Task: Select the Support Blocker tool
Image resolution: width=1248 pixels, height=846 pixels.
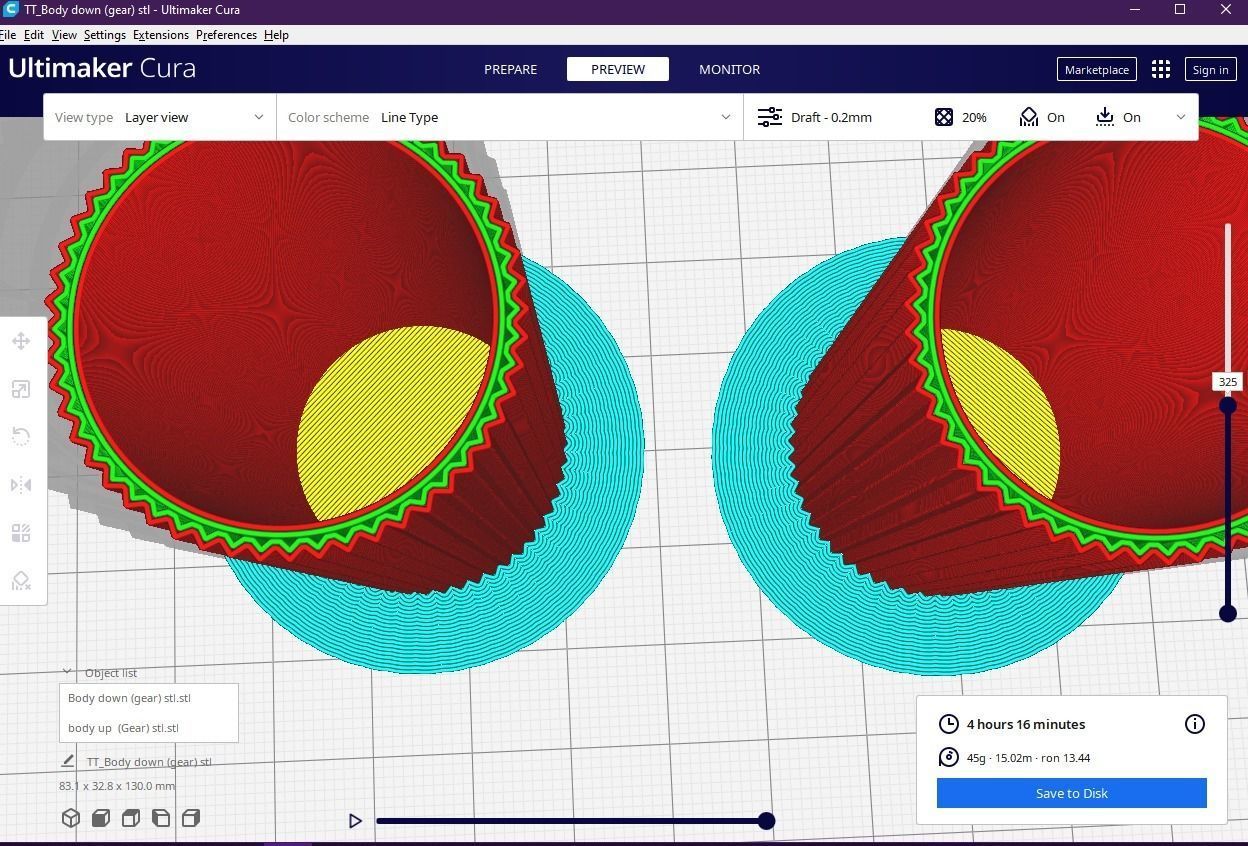Action: click(21, 581)
